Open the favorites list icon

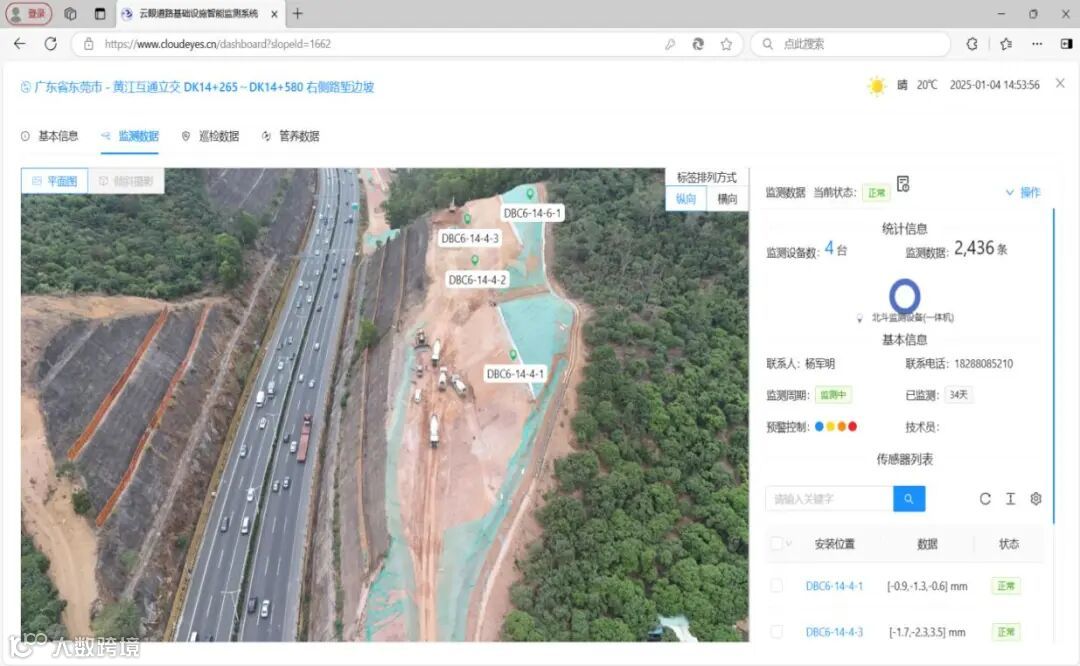point(1006,44)
